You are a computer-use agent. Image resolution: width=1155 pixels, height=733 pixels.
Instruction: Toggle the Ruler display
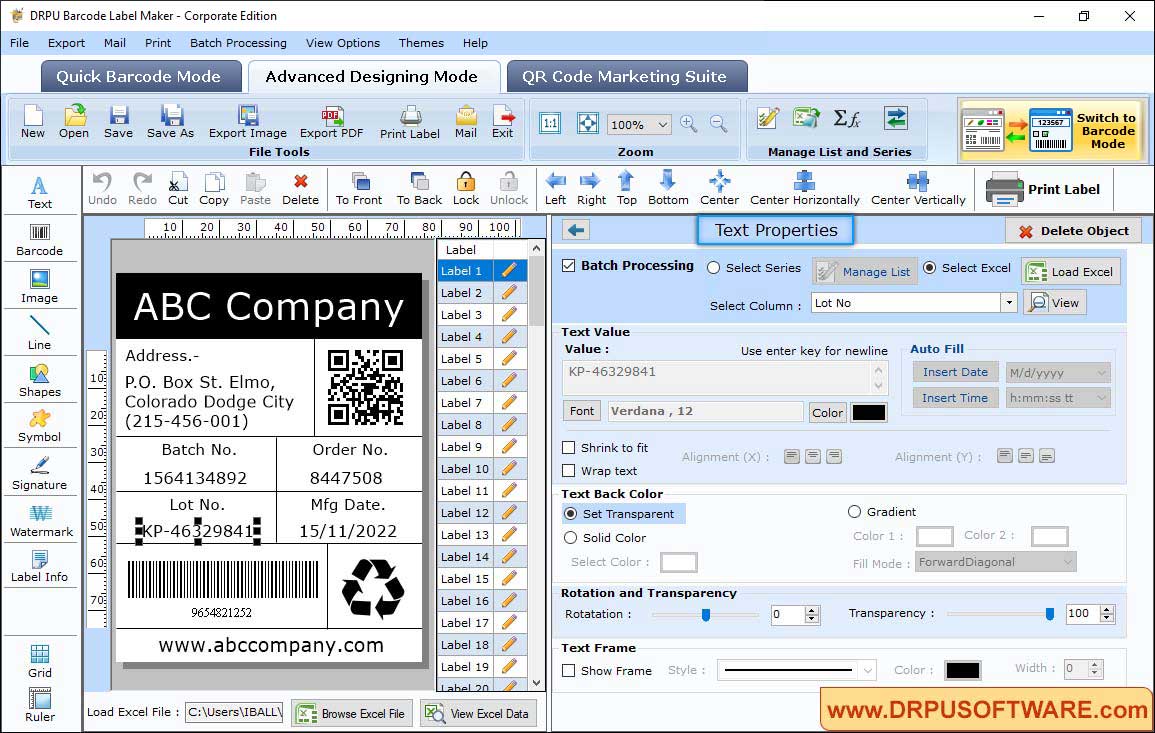(40, 706)
